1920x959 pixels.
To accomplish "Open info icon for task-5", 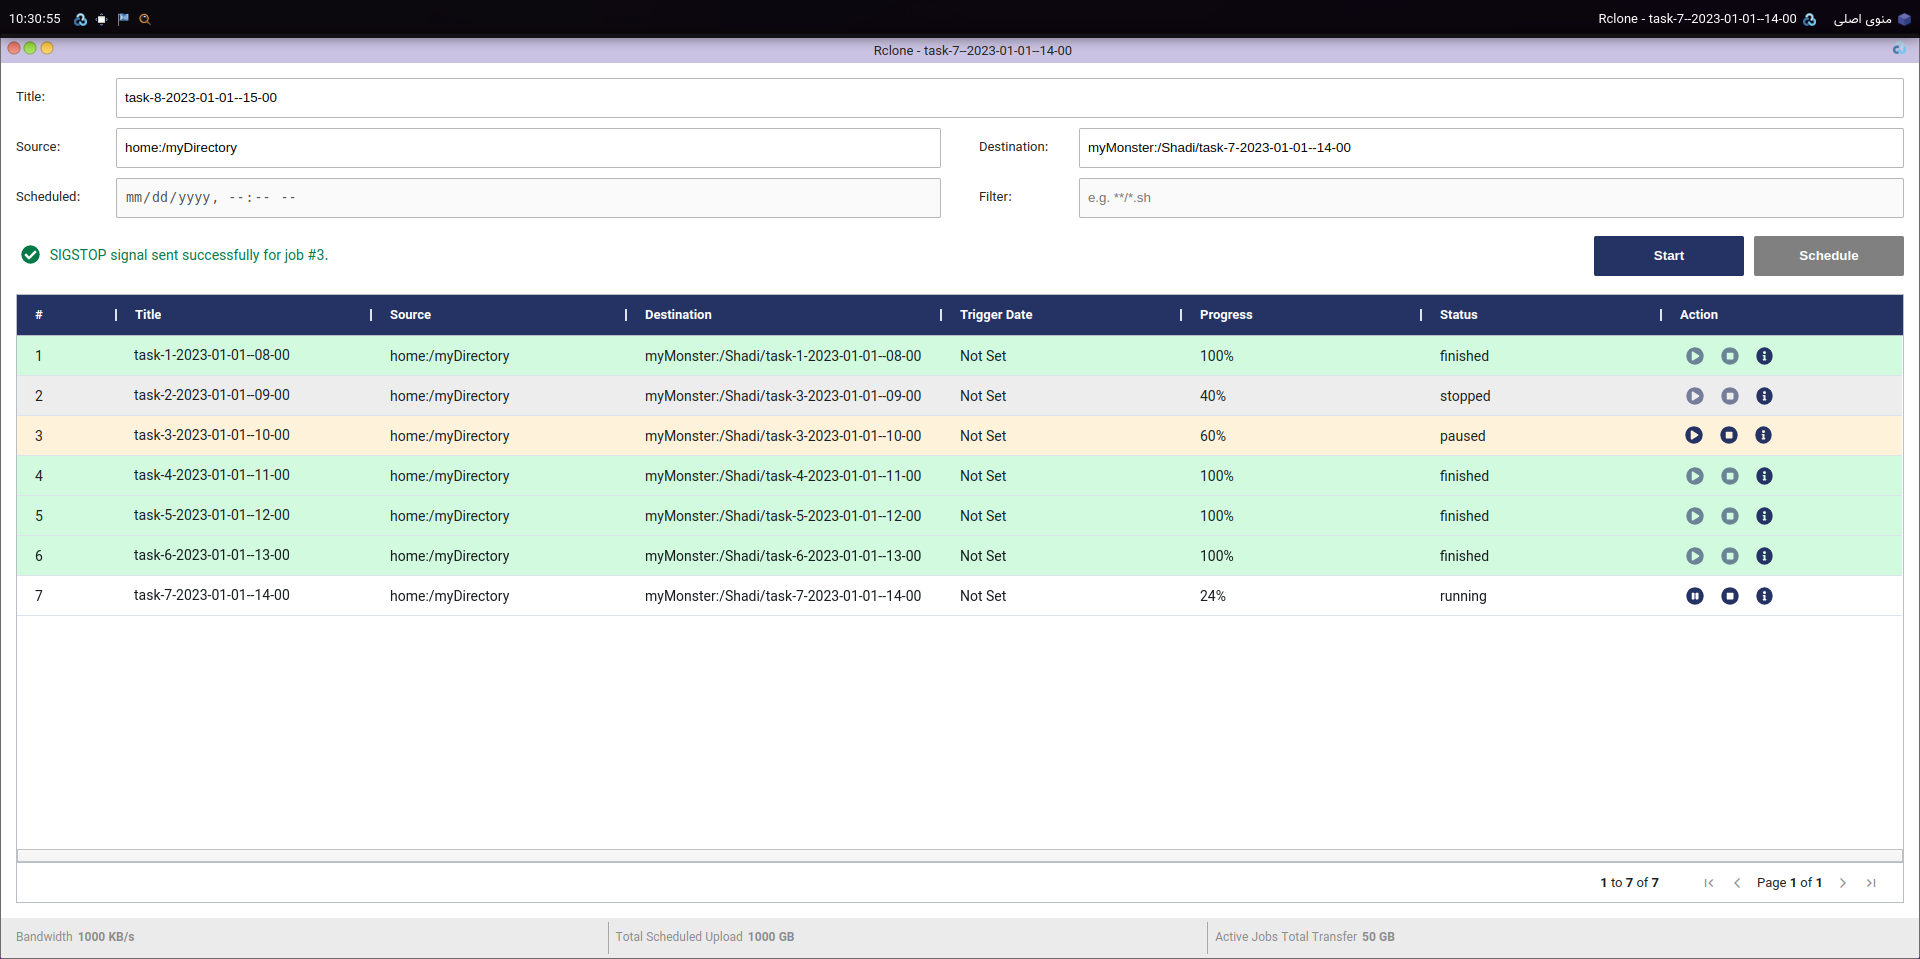I will [x=1764, y=516].
